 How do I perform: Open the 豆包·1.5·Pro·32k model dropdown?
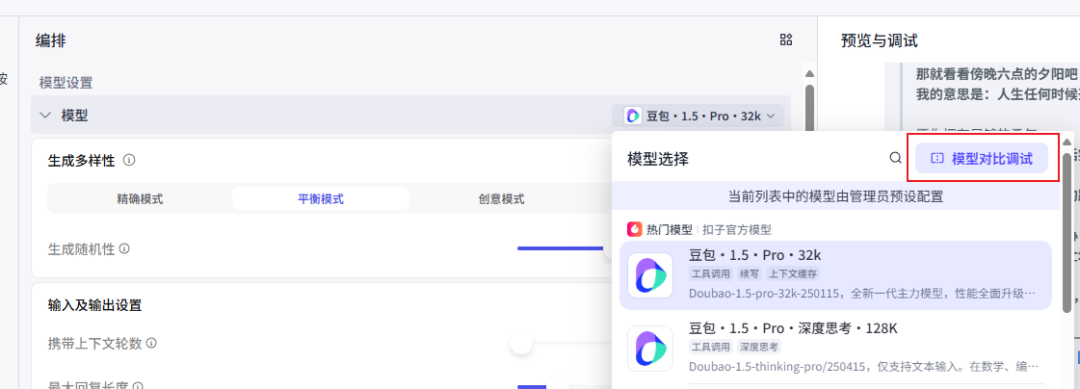(x=698, y=116)
